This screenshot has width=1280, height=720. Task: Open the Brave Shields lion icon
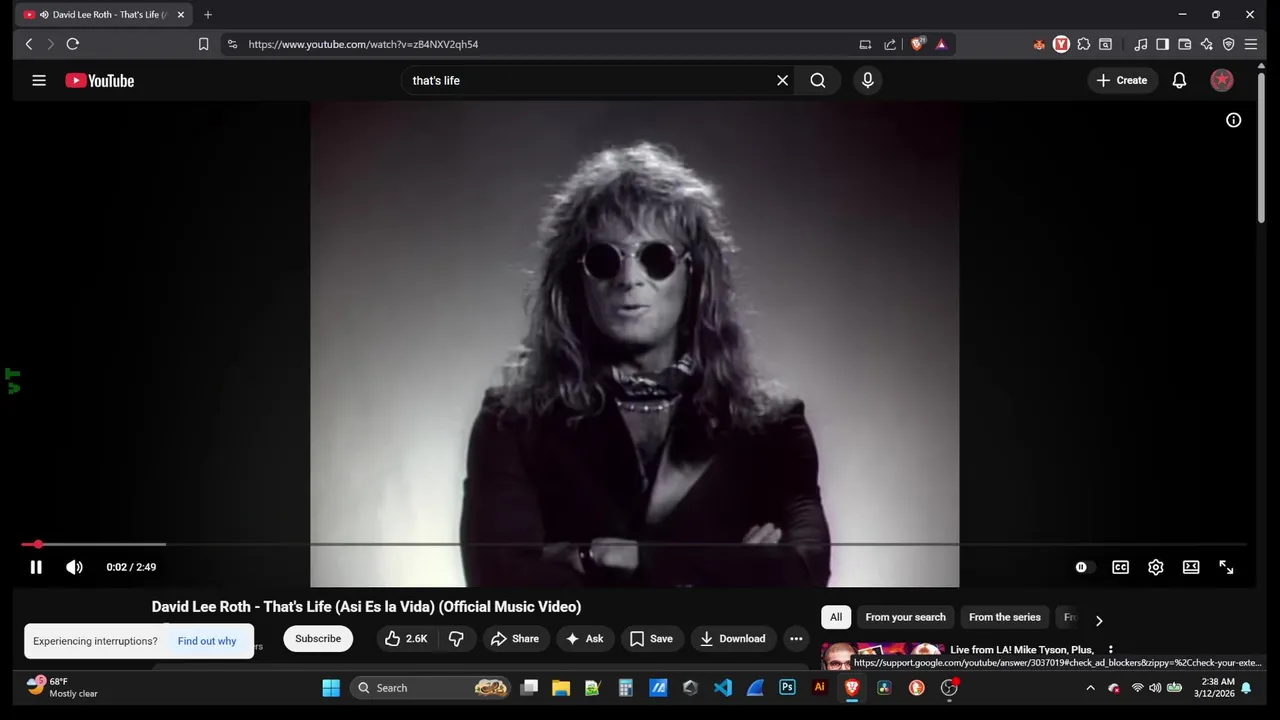point(917,44)
